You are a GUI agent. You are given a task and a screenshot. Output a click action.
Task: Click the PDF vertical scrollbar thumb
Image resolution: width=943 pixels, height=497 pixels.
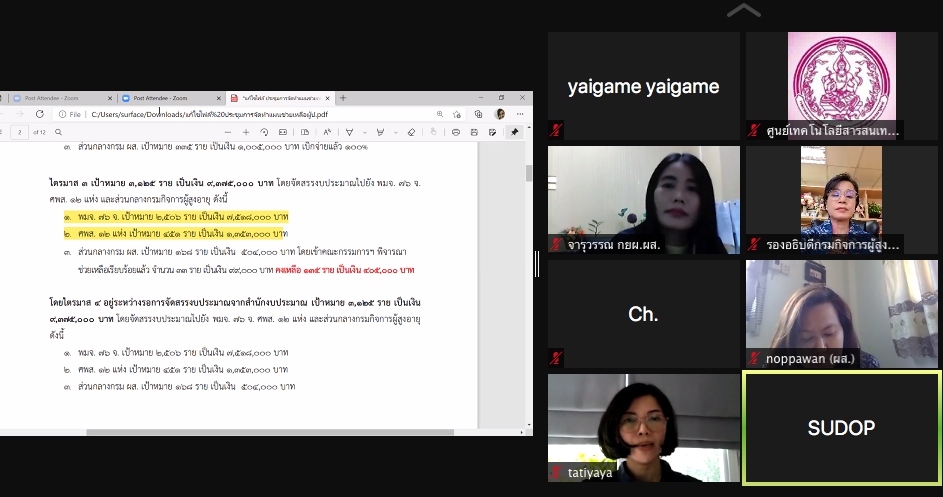point(529,173)
